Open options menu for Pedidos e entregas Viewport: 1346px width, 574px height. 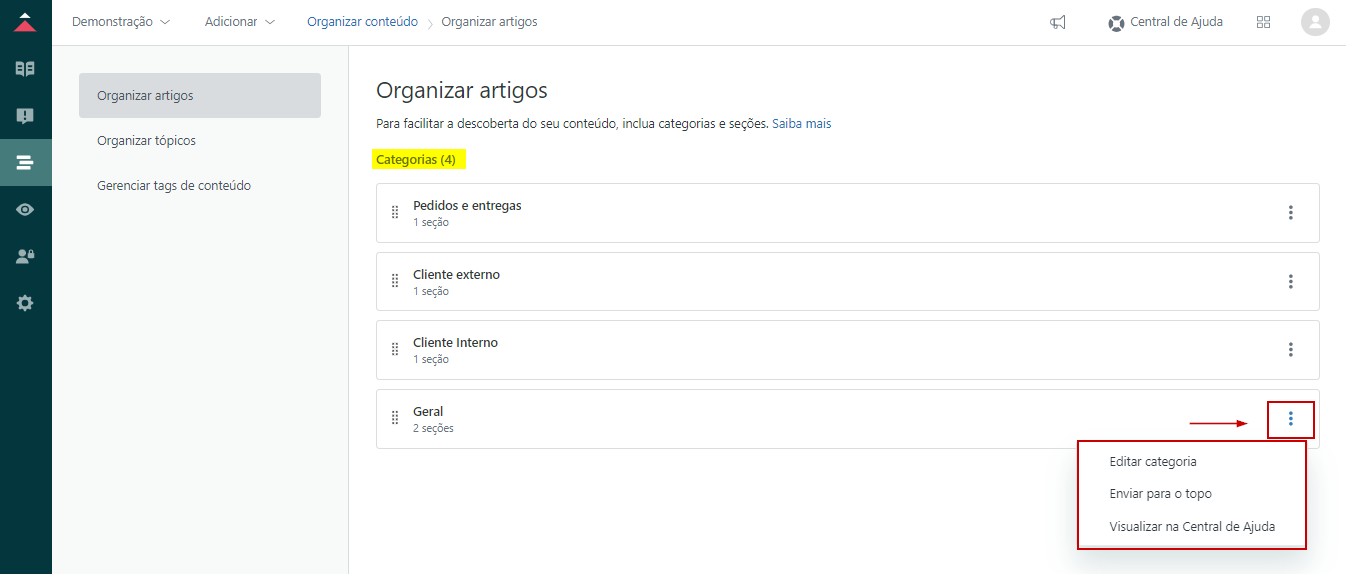coord(1291,213)
